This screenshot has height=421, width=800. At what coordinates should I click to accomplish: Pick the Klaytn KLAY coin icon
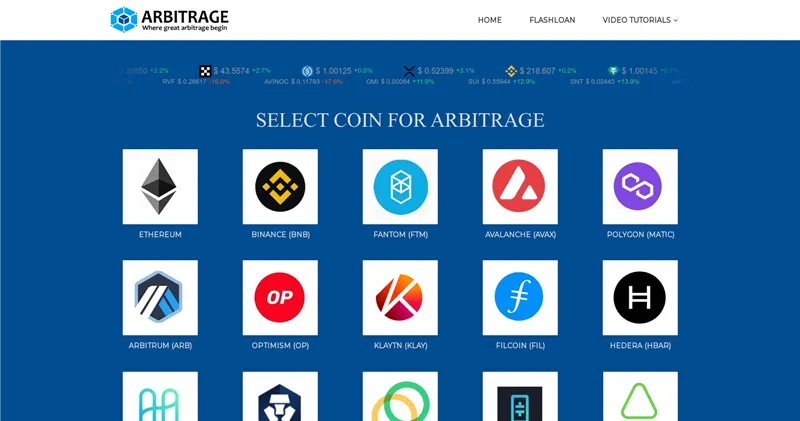[400, 298]
